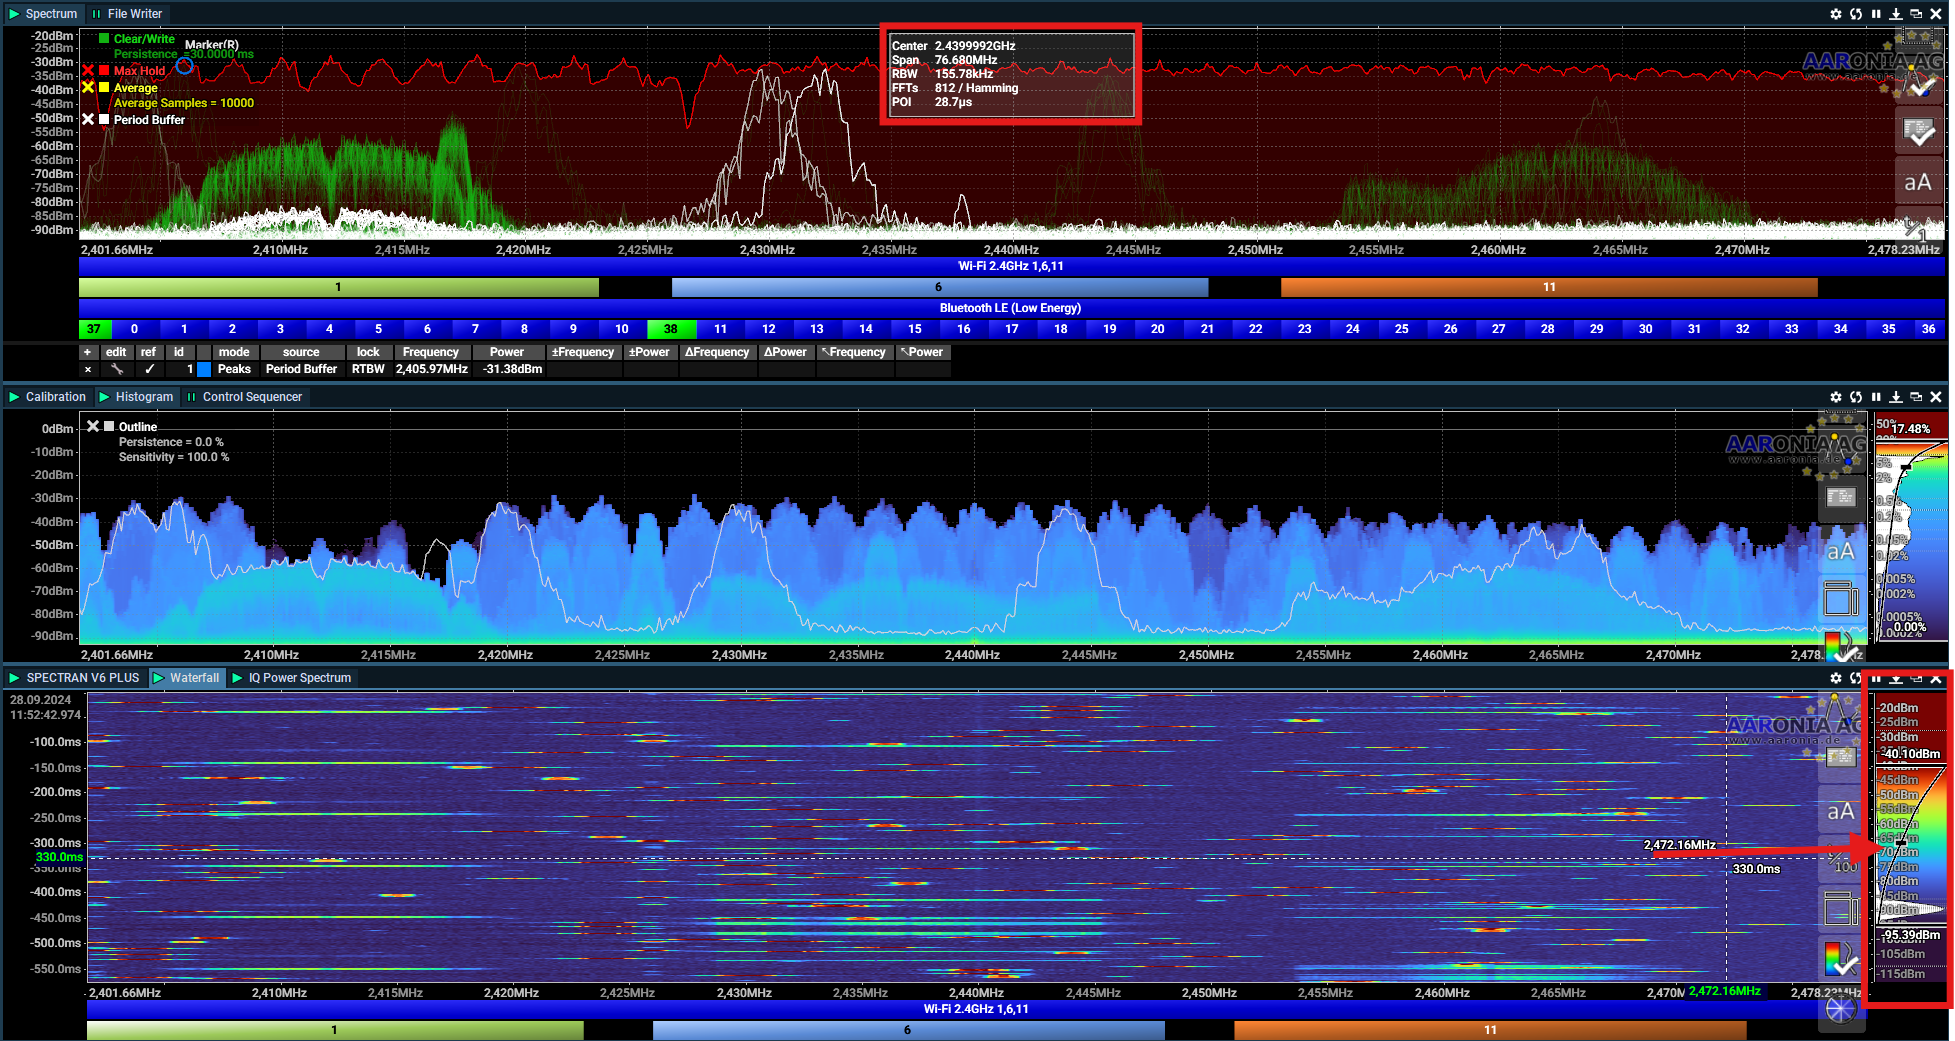1955x1041 pixels.
Task: Switch to IQ Power Spectrum tab
Action: tap(299, 678)
